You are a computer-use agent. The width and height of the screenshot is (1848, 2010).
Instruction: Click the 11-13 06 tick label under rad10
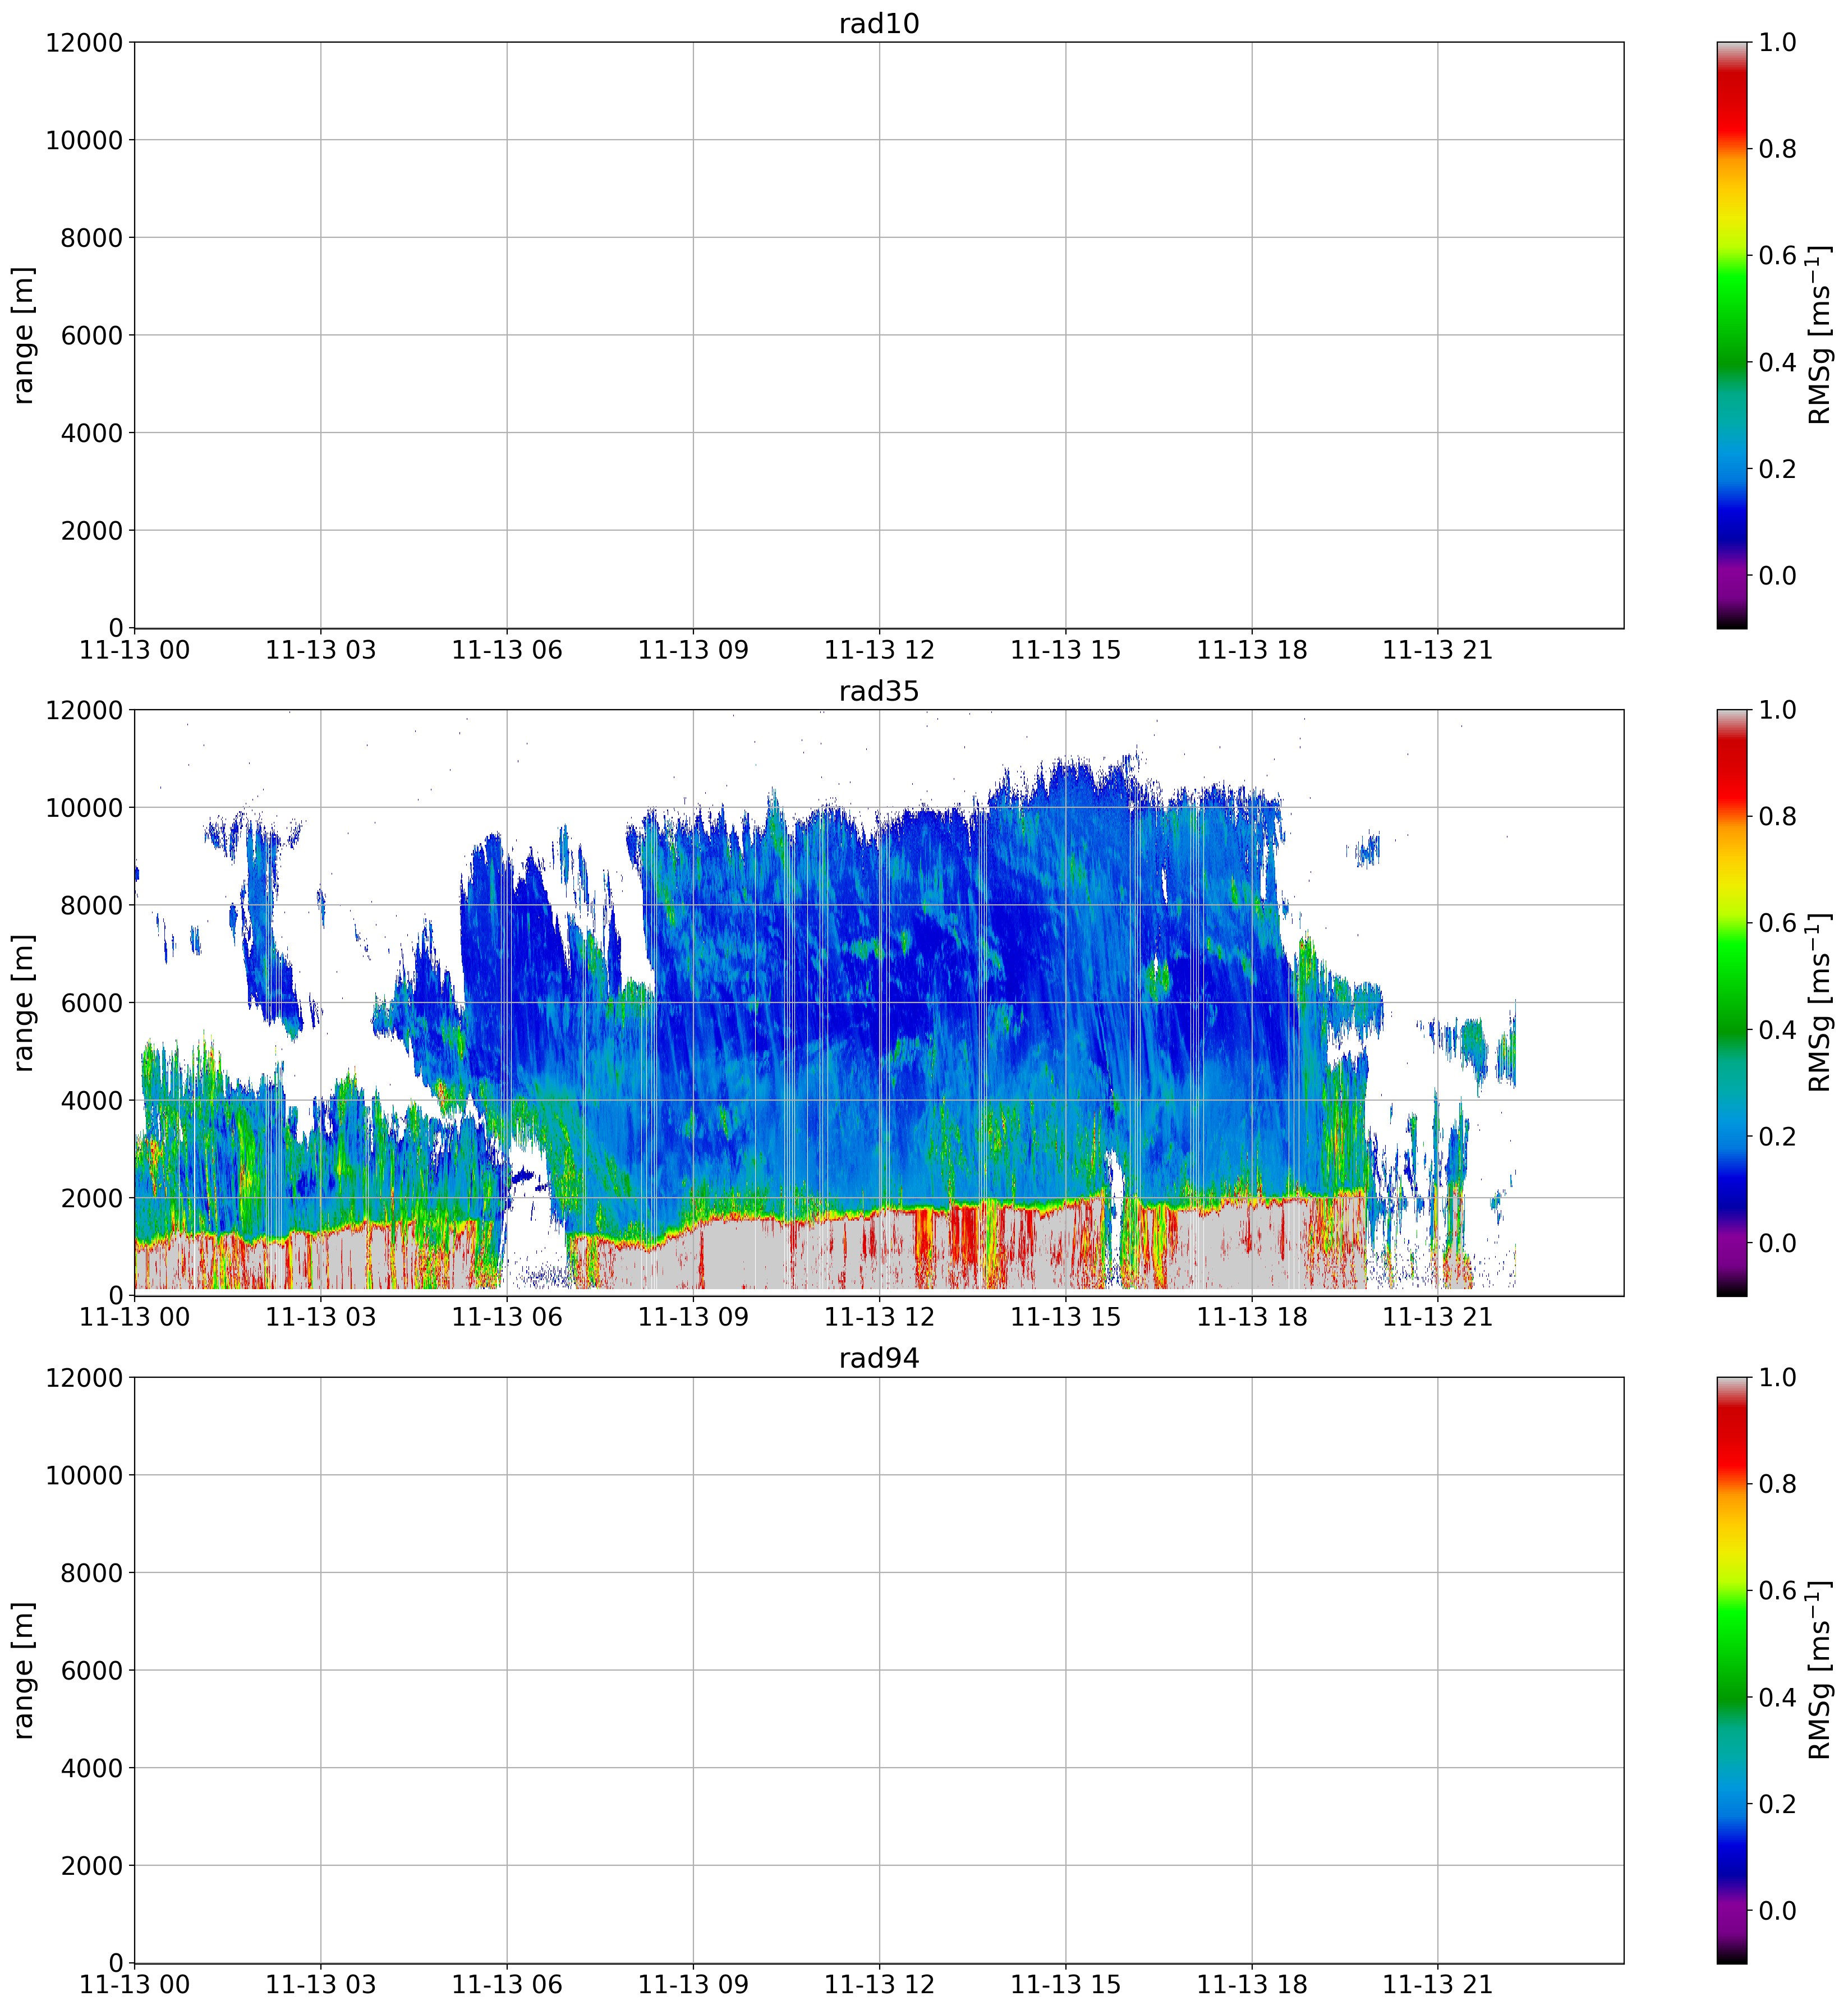[506, 650]
